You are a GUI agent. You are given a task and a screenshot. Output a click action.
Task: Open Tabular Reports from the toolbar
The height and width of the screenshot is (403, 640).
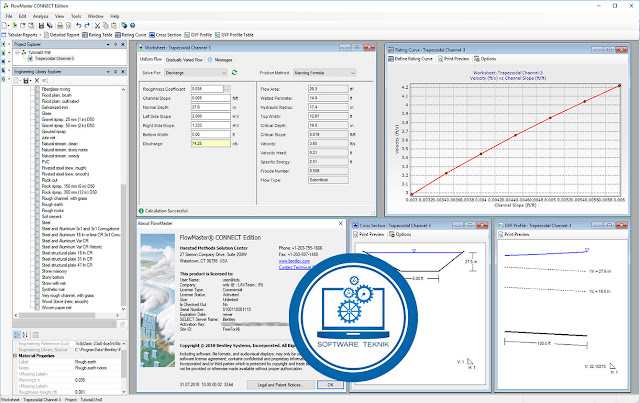[19, 35]
